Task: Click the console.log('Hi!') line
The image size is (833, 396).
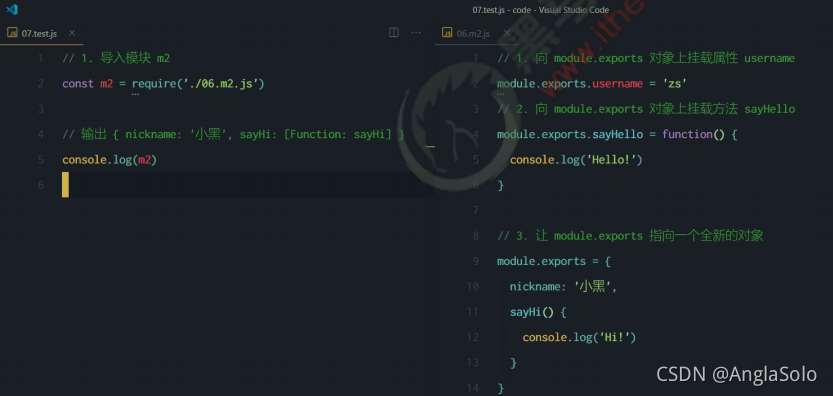Action: point(579,338)
